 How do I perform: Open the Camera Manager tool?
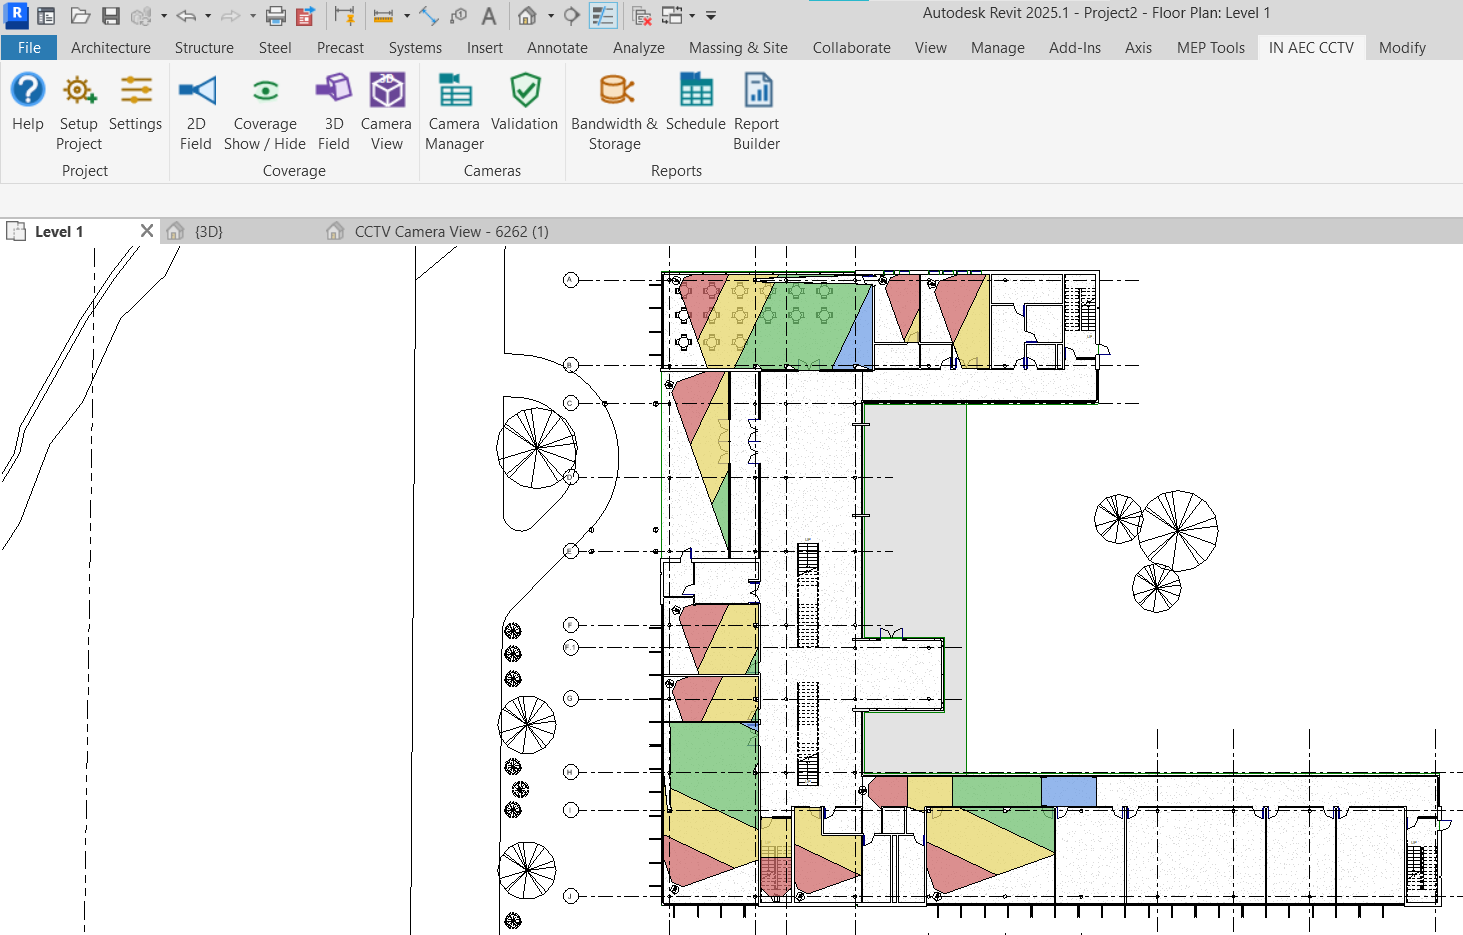455,112
